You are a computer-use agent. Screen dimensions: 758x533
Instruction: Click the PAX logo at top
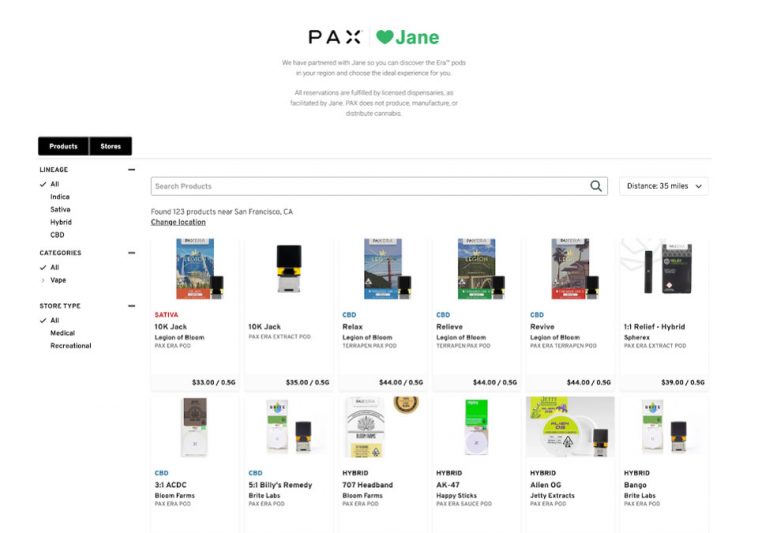click(334, 37)
